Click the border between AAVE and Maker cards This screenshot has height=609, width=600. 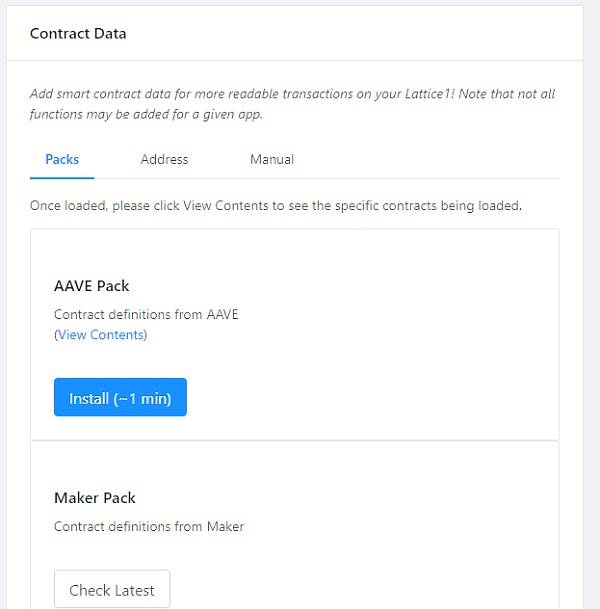pyautogui.click(x=295, y=440)
